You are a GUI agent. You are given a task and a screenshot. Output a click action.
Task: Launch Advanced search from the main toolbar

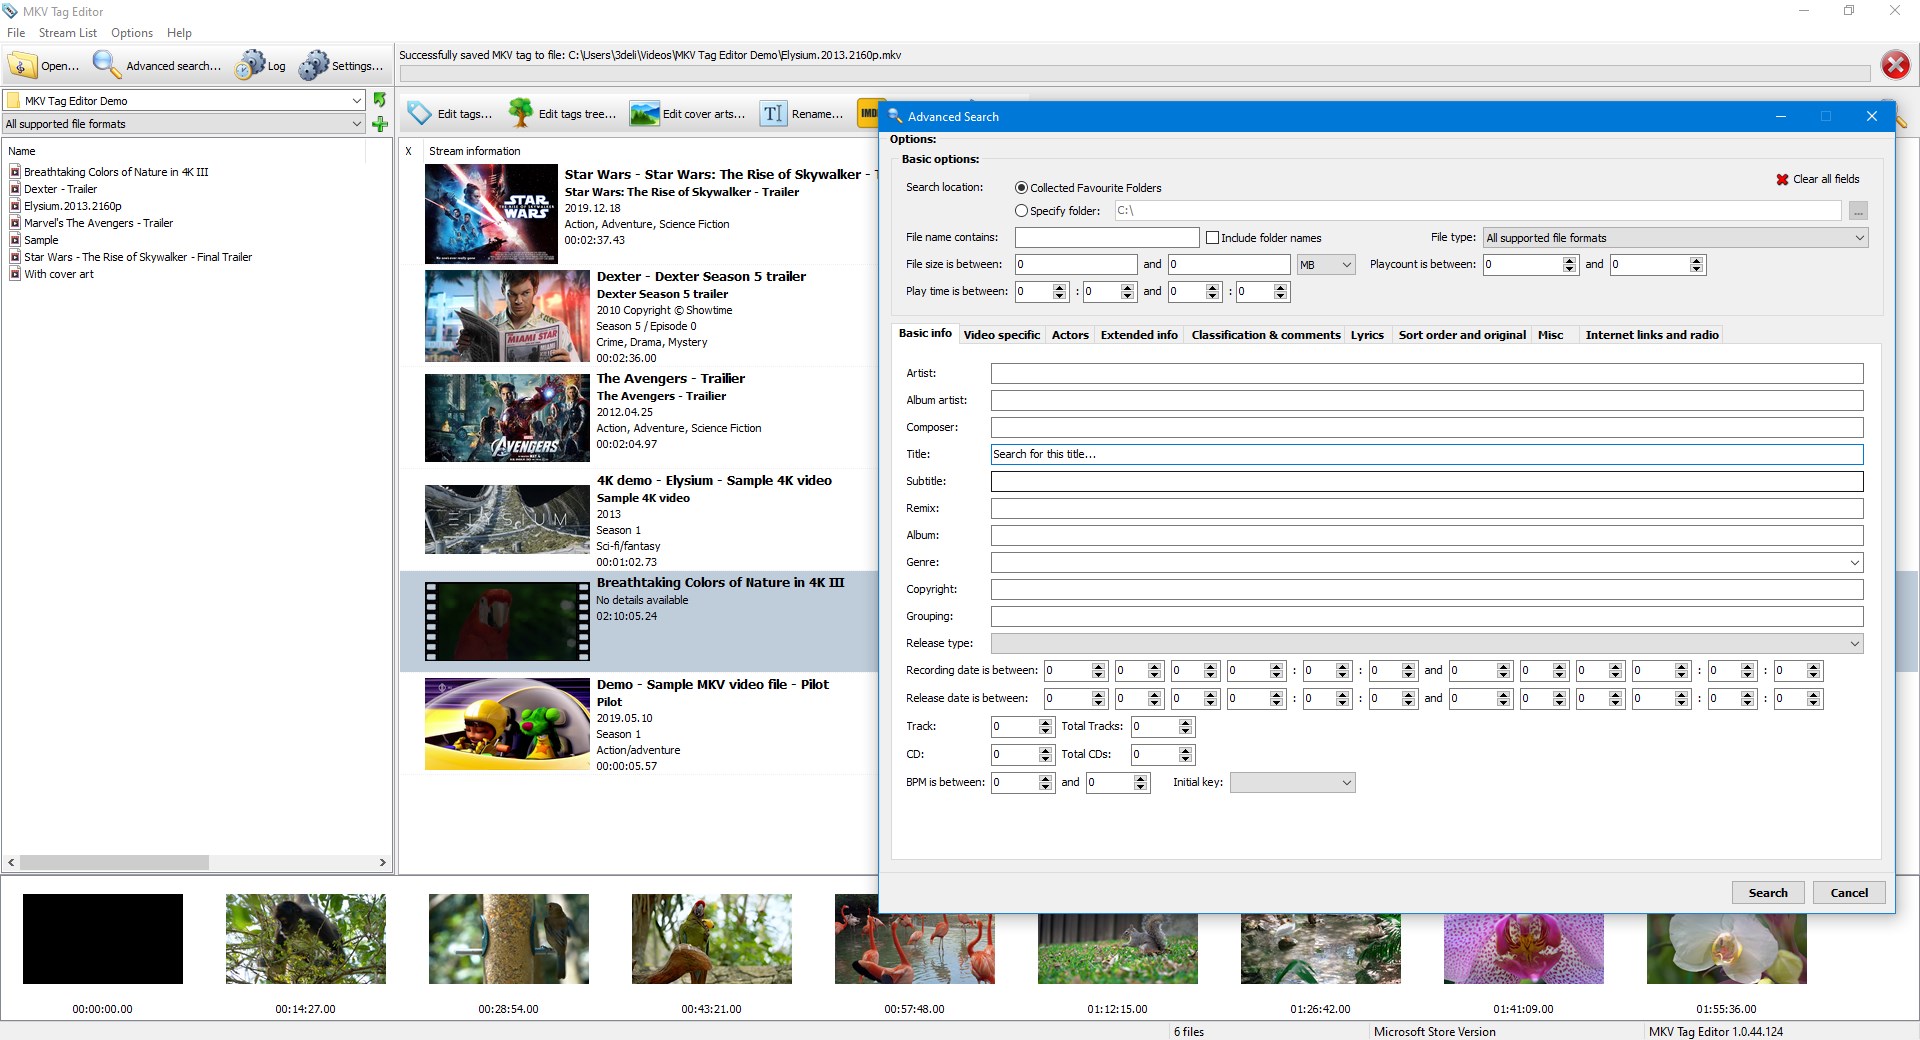tap(157, 66)
